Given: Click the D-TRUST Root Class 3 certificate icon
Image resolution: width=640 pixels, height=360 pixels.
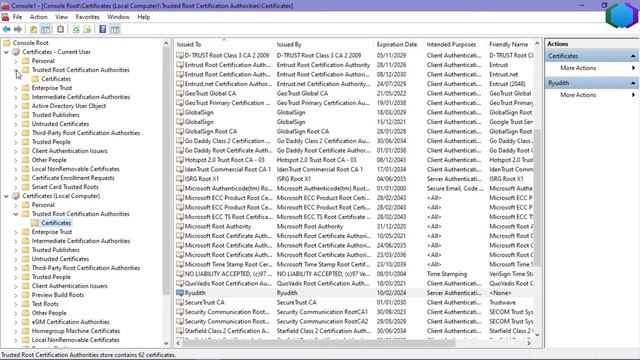Looking at the screenshot, I should 180,56.
